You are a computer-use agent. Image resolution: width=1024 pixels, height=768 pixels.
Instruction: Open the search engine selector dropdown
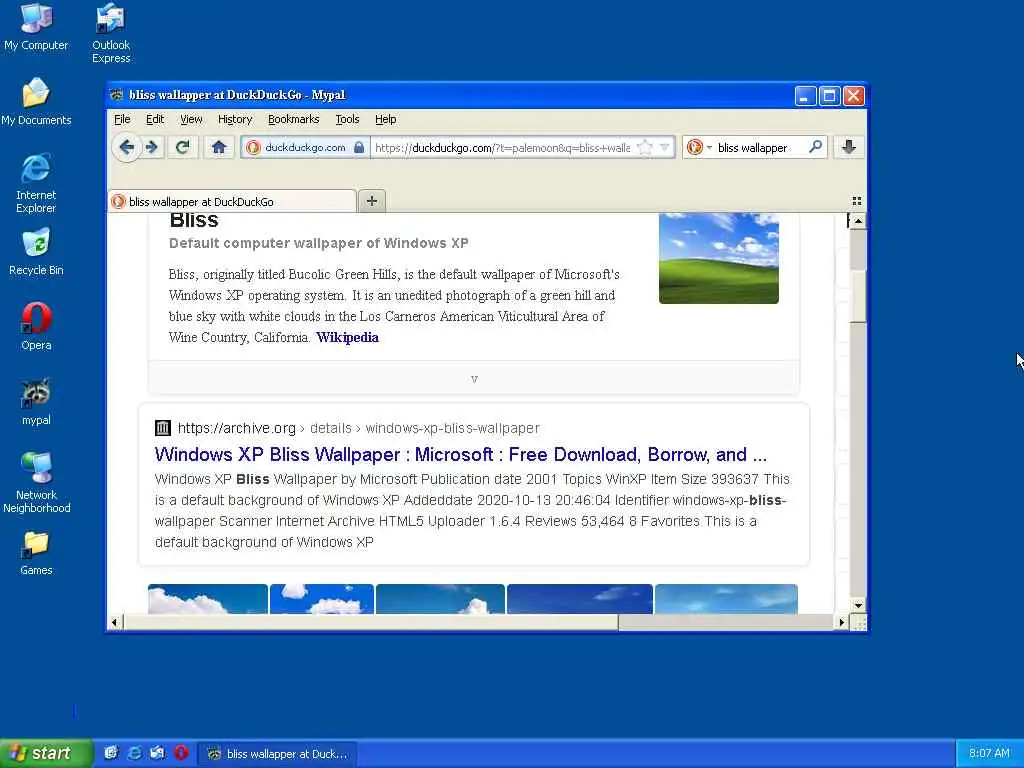[x=699, y=148]
